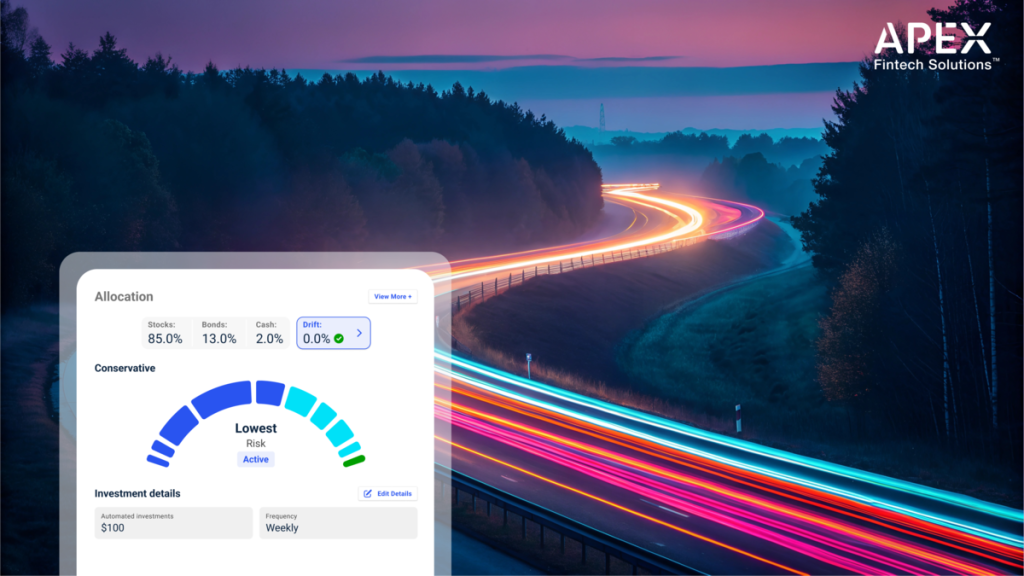The width and height of the screenshot is (1024, 576).
Task: Click the Investment details heading
Action: (137, 494)
